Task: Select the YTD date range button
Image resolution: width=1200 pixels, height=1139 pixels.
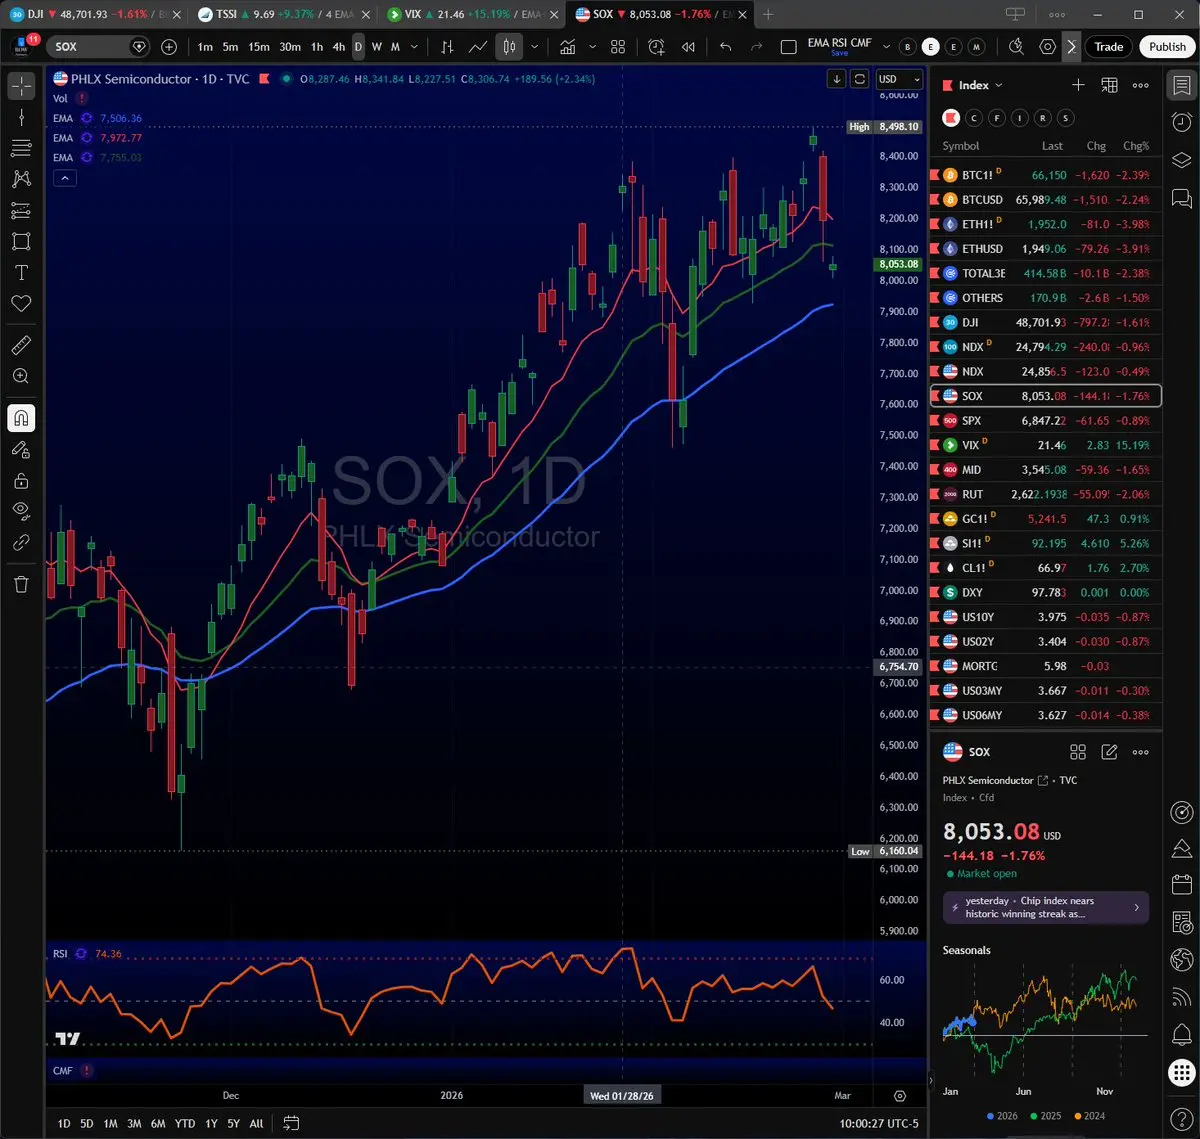Action: pos(185,1123)
